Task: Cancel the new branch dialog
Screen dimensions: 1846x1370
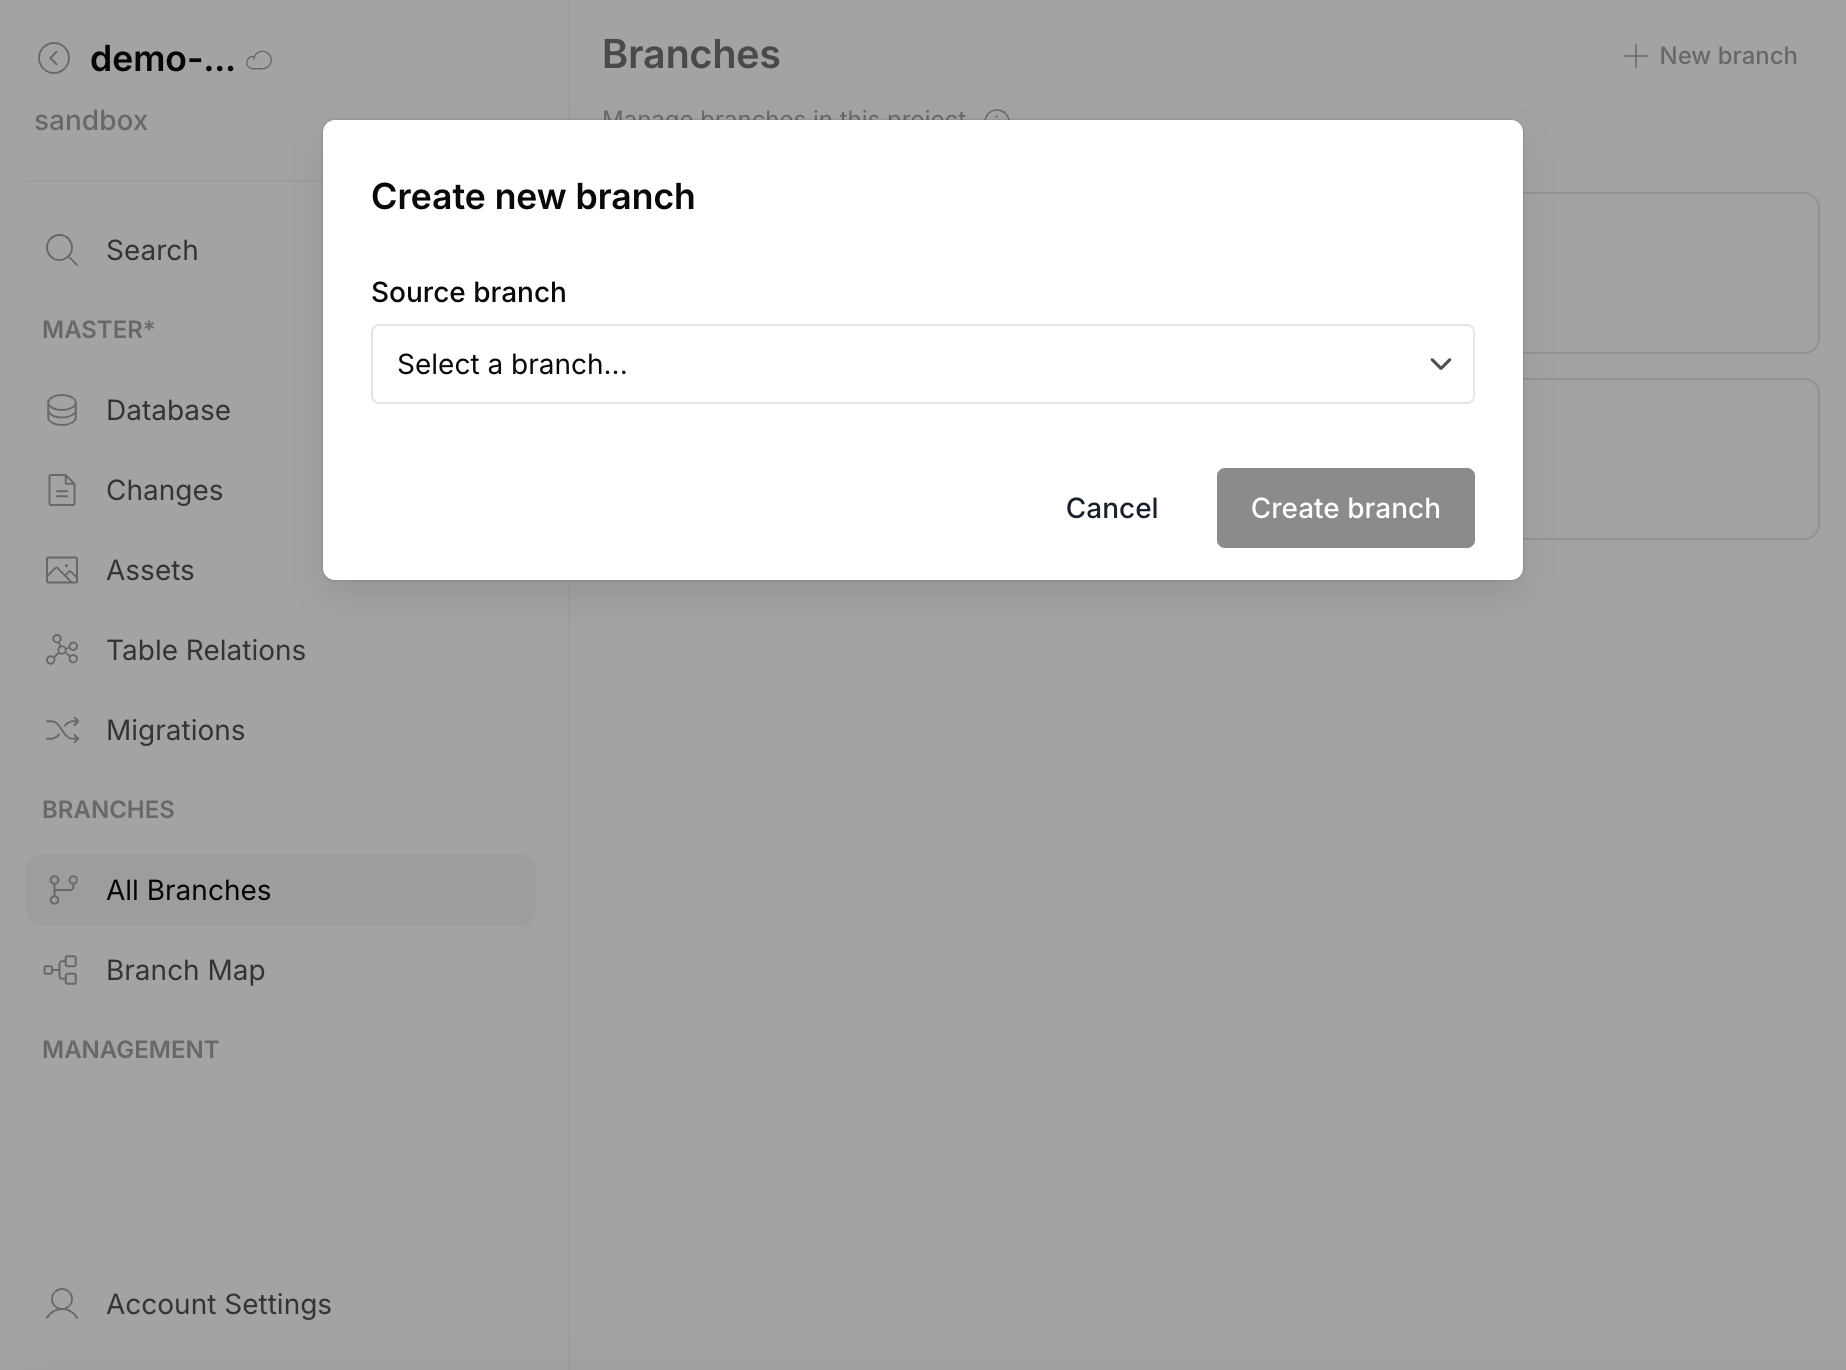Action: click(1111, 507)
